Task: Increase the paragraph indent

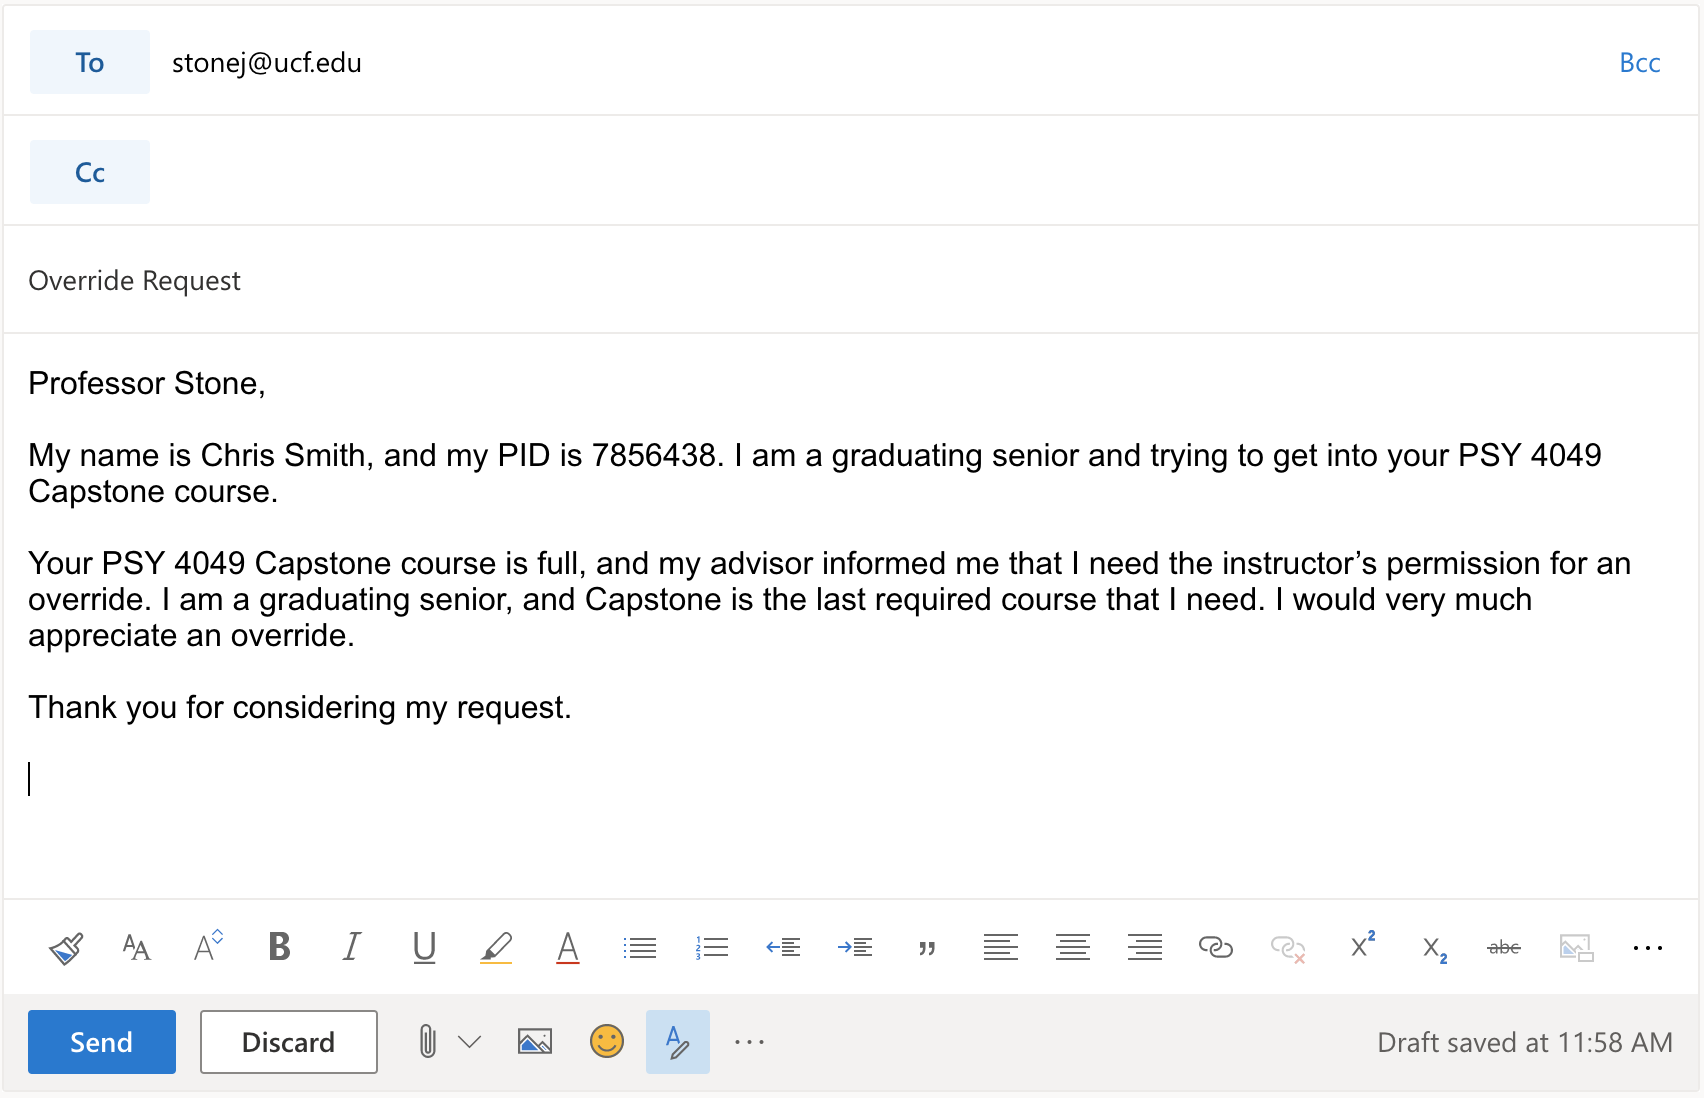Action: pyautogui.click(x=855, y=947)
